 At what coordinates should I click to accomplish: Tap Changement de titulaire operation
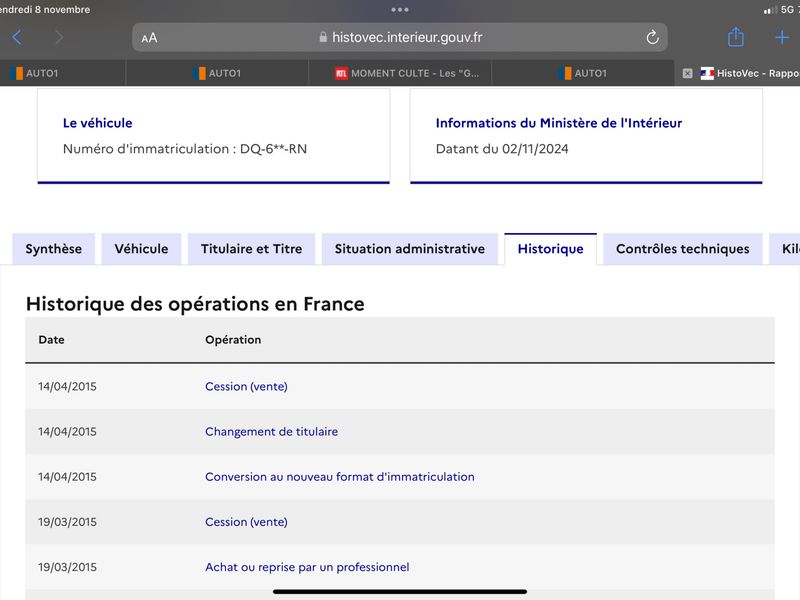tap(271, 432)
